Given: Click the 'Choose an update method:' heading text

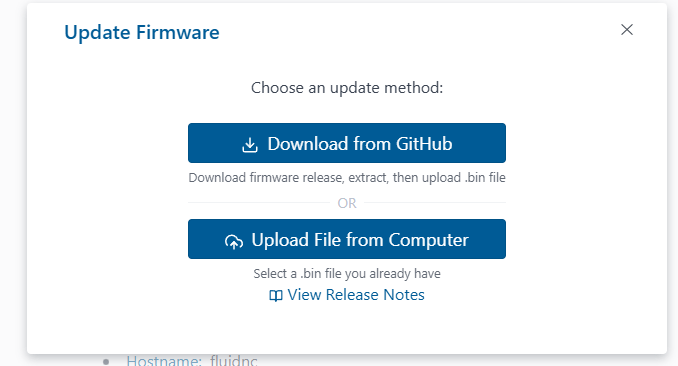Looking at the screenshot, I should point(347,88).
